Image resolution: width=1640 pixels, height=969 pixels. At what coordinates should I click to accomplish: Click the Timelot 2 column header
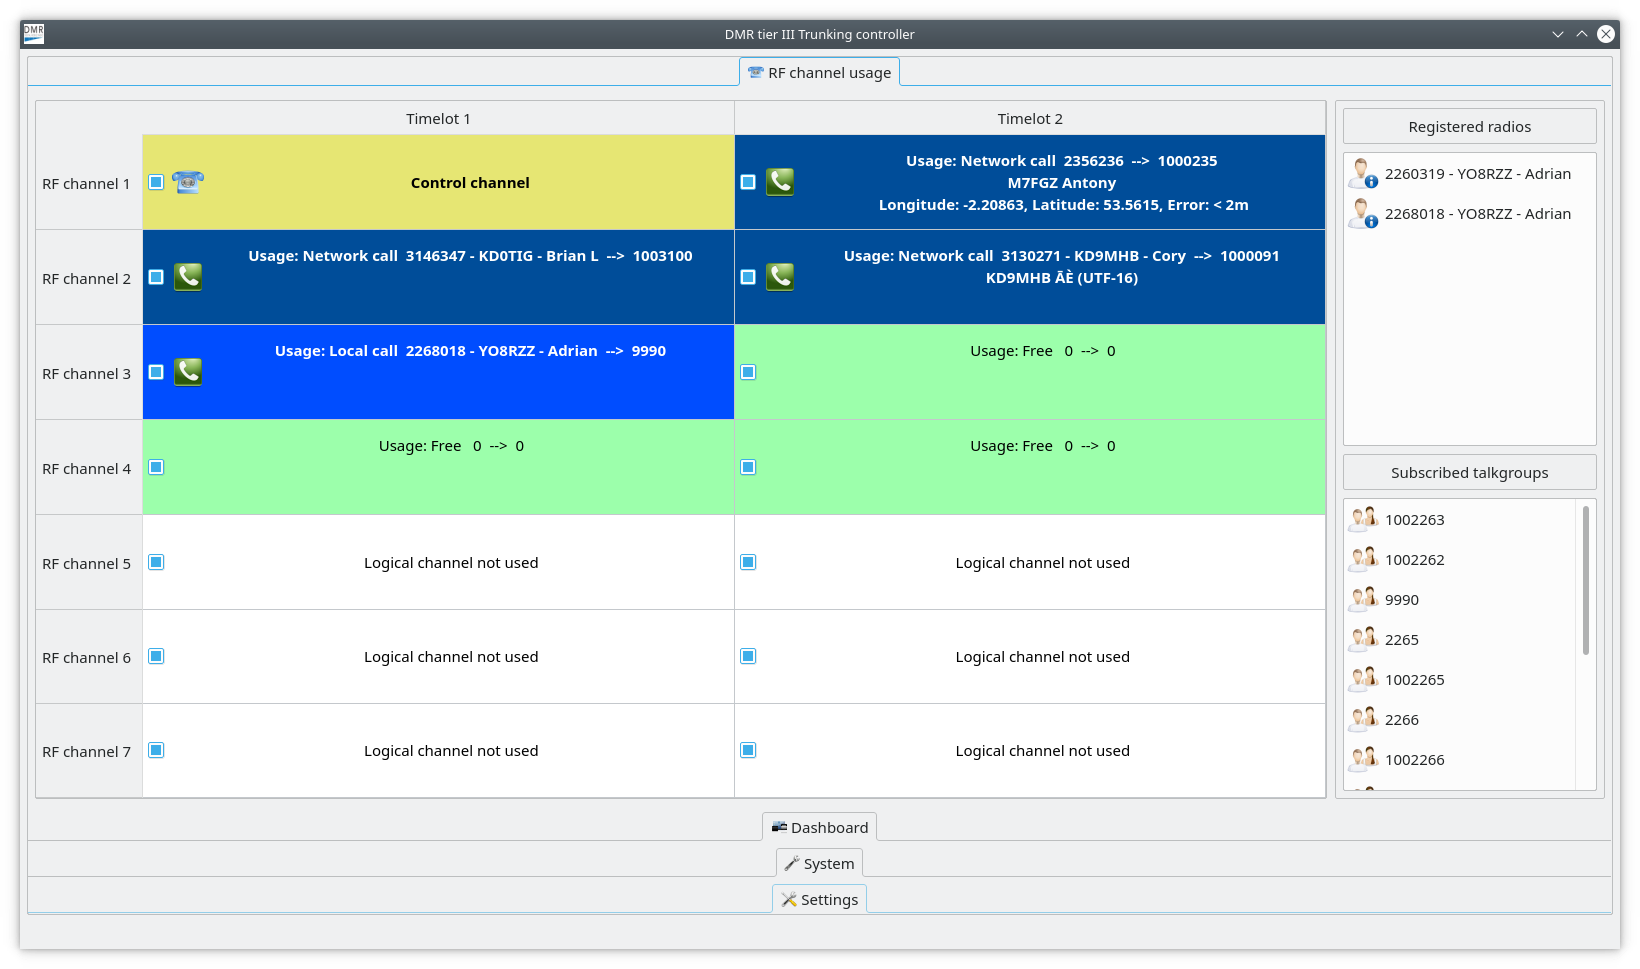(x=1030, y=119)
